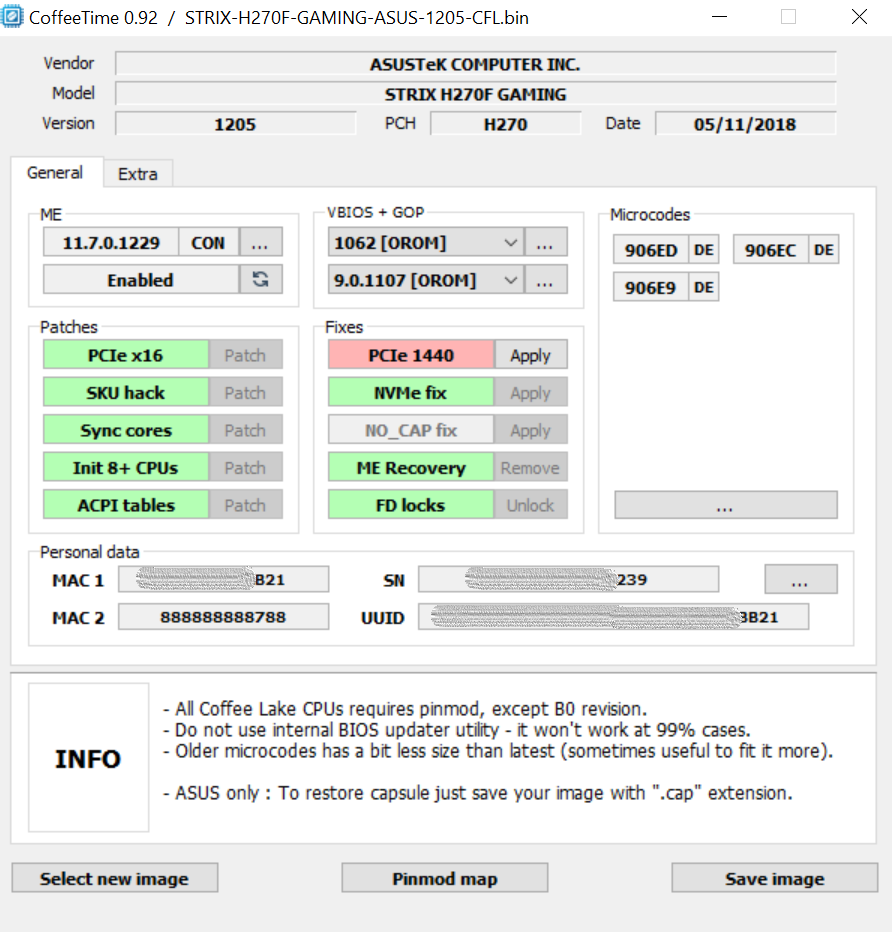The image size is (892, 932).
Task: Click Patch beside SKU hack
Action: [245, 392]
